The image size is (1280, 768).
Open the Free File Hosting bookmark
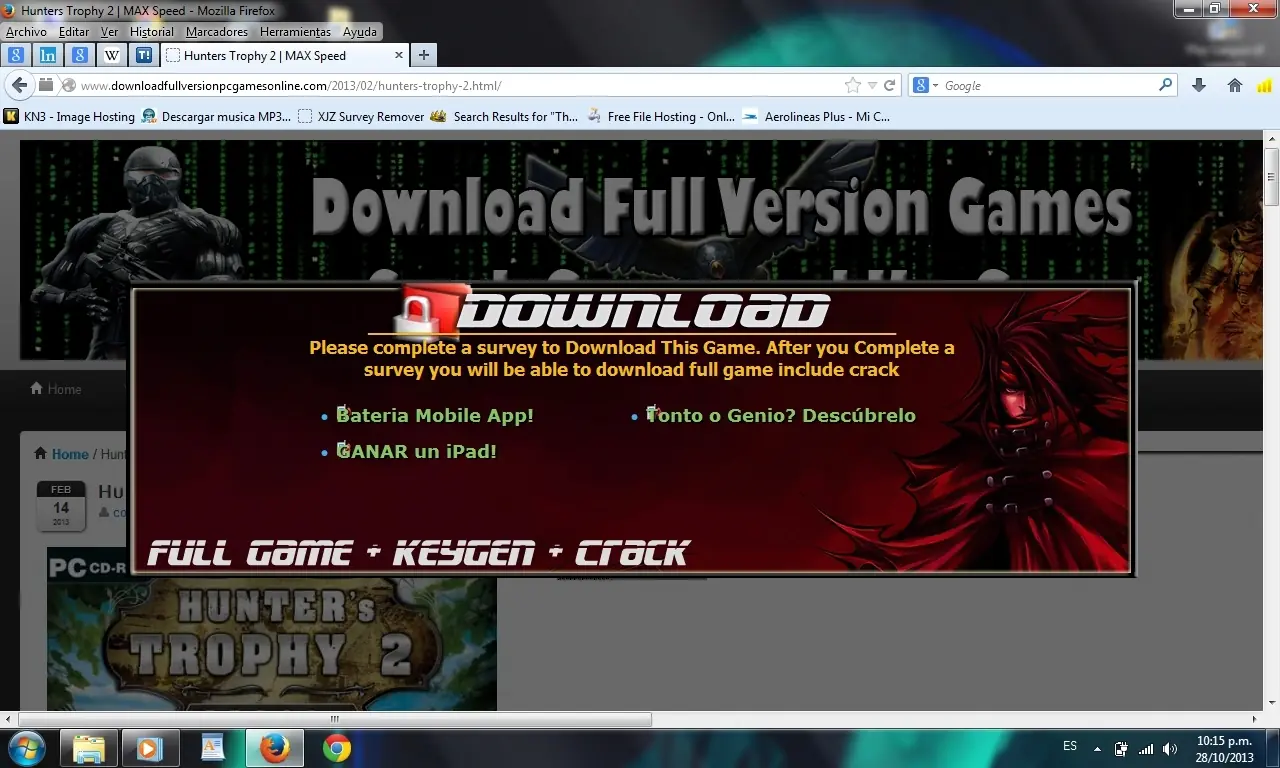(660, 116)
